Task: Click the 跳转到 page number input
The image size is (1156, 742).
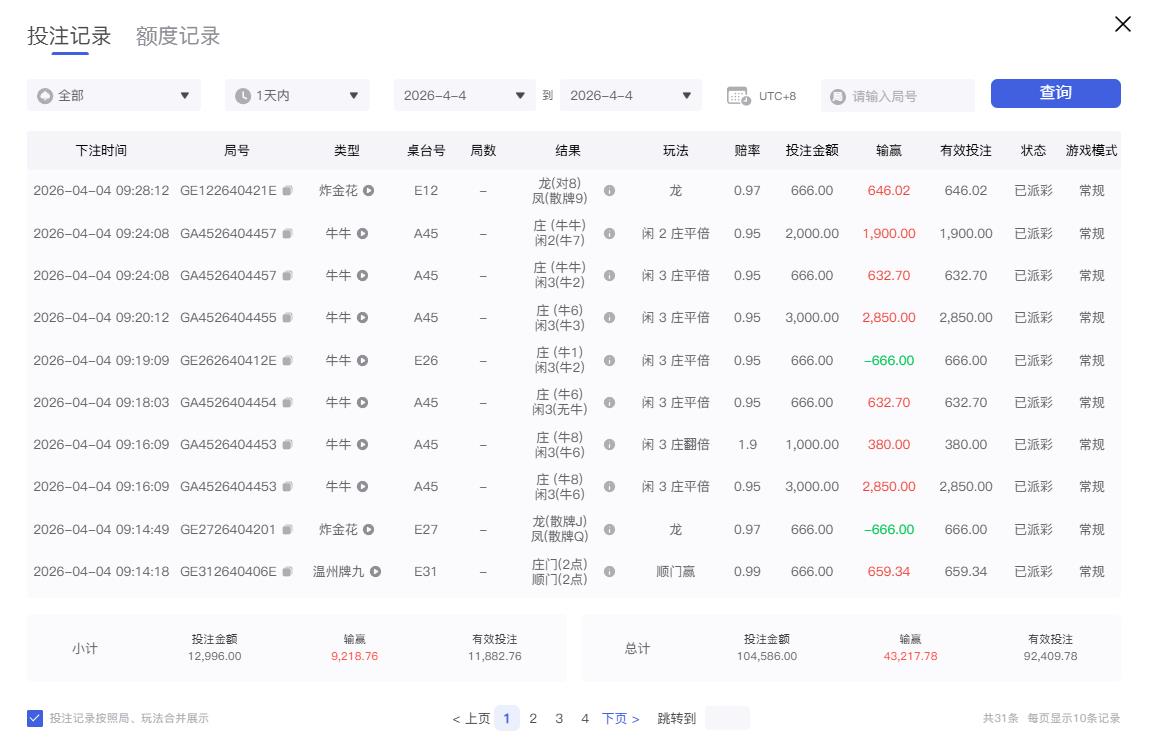Action: pos(729,718)
